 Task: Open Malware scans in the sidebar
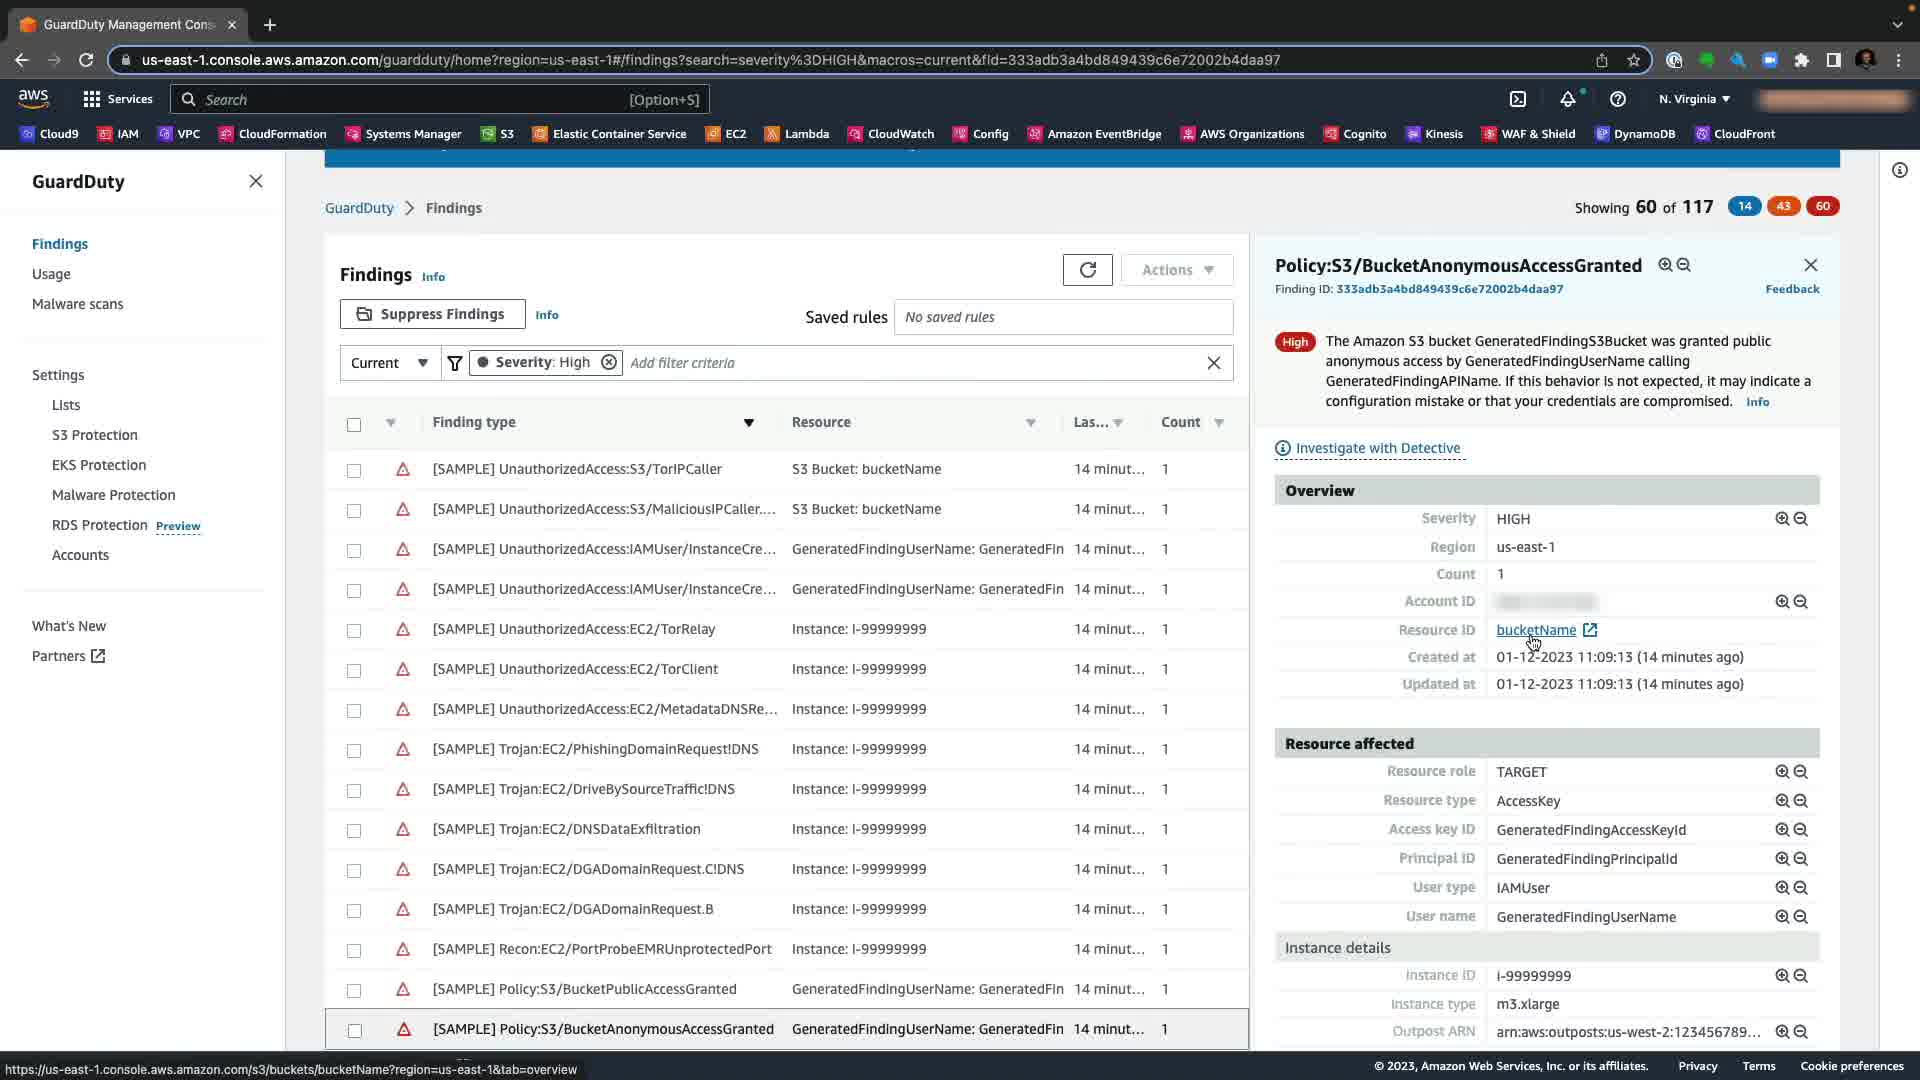78,304
